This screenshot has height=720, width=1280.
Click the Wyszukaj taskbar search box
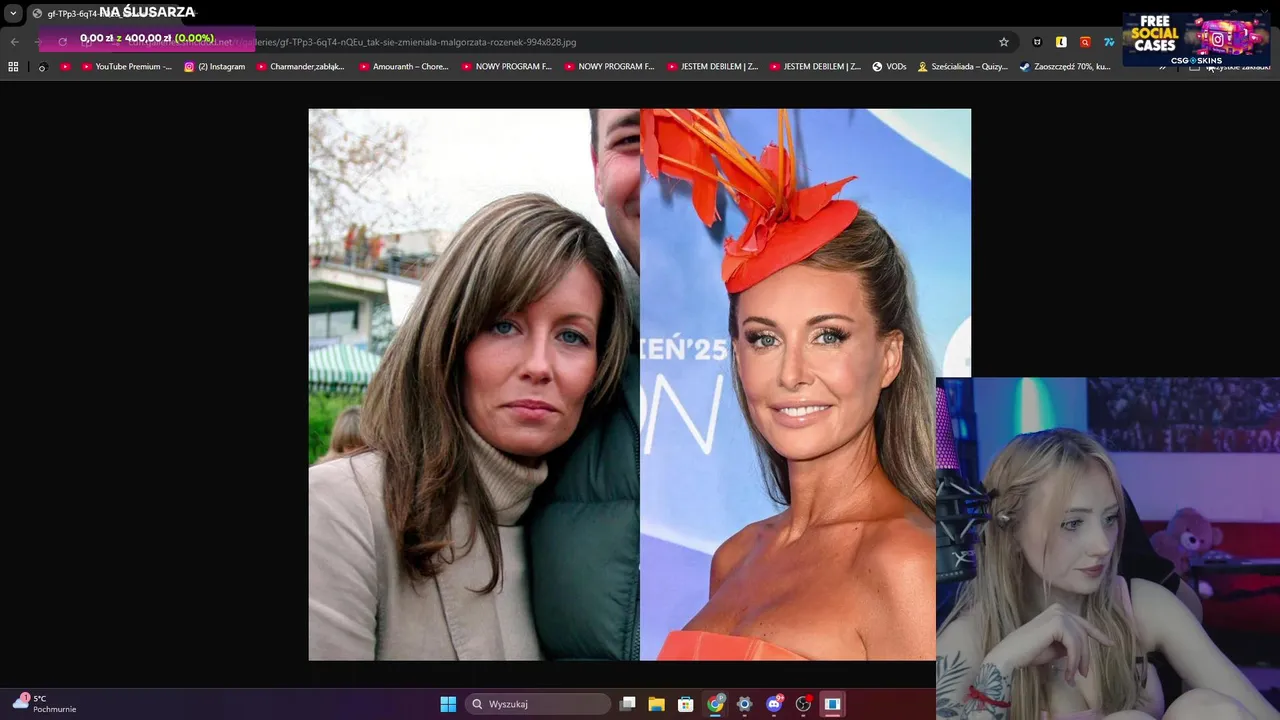click(539, 704)
